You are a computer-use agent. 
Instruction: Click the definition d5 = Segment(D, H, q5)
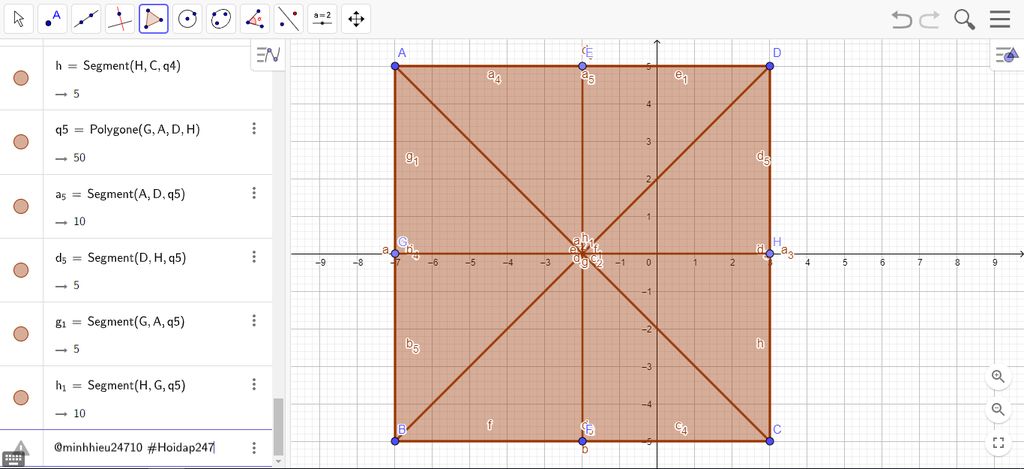coord(121,258)
